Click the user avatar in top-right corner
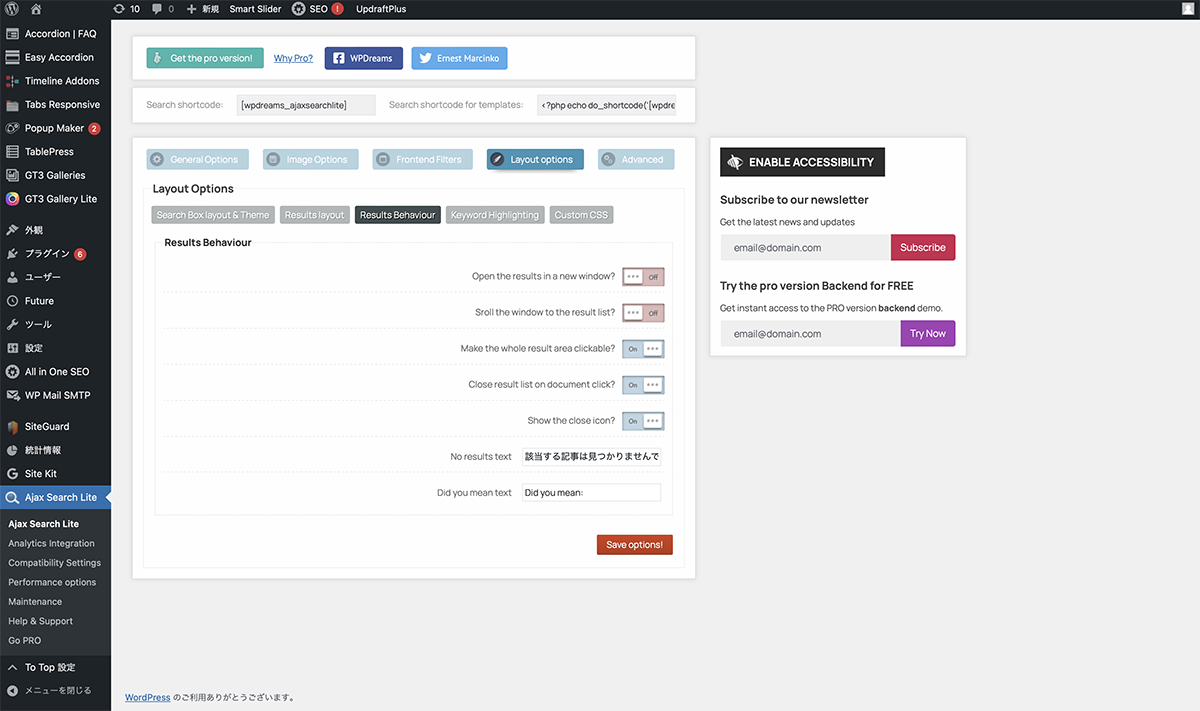The width and height of the screenshot is (1200, 711). pyautogui.click(x=1186, y=9)
